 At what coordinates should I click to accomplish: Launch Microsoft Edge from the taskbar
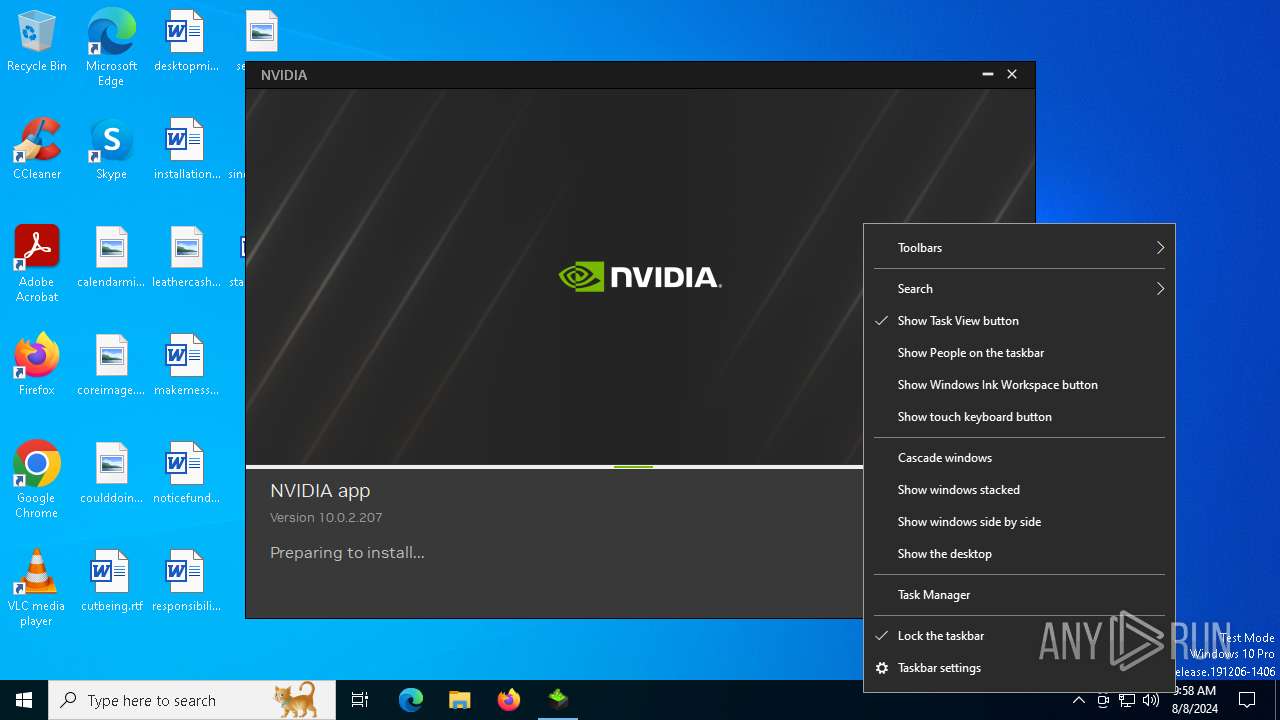point(411,700)
